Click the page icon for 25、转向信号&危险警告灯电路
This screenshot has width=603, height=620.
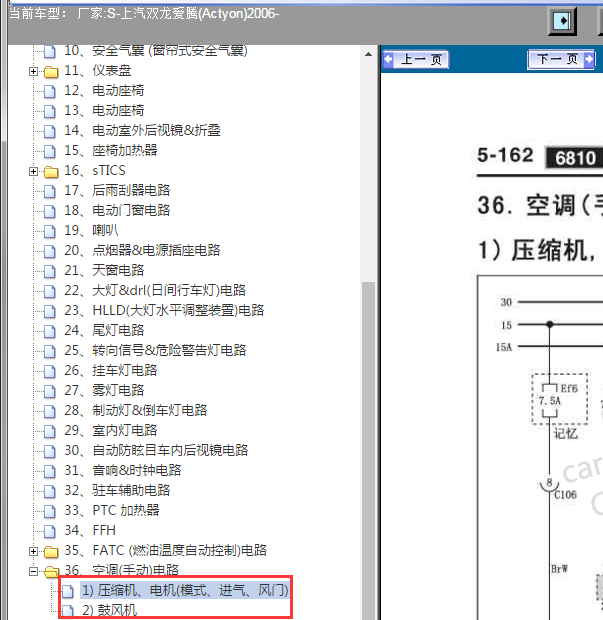[x=49, y=351]
